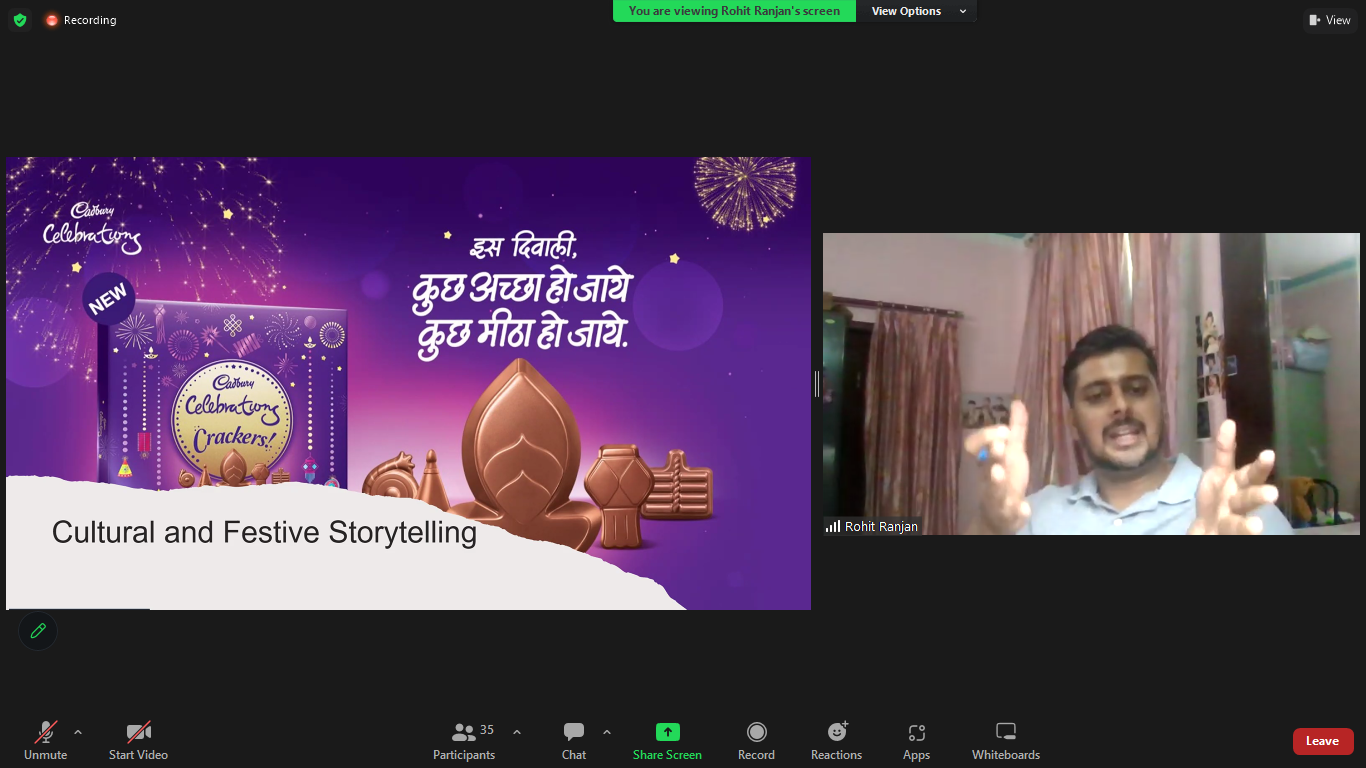Viewport: 1366px width, 768px height.
Task: Click the green Share Screen button
Action: point(667,741)
